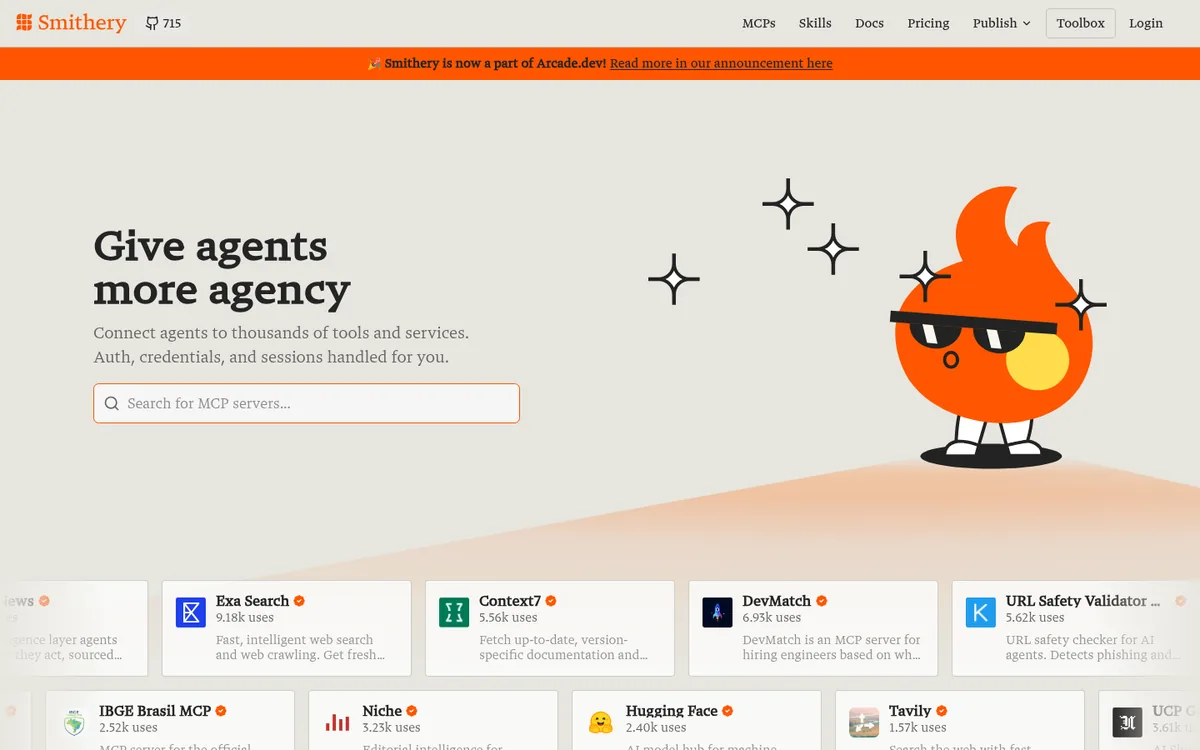Open the Hugging Face server title

[672, 711]
